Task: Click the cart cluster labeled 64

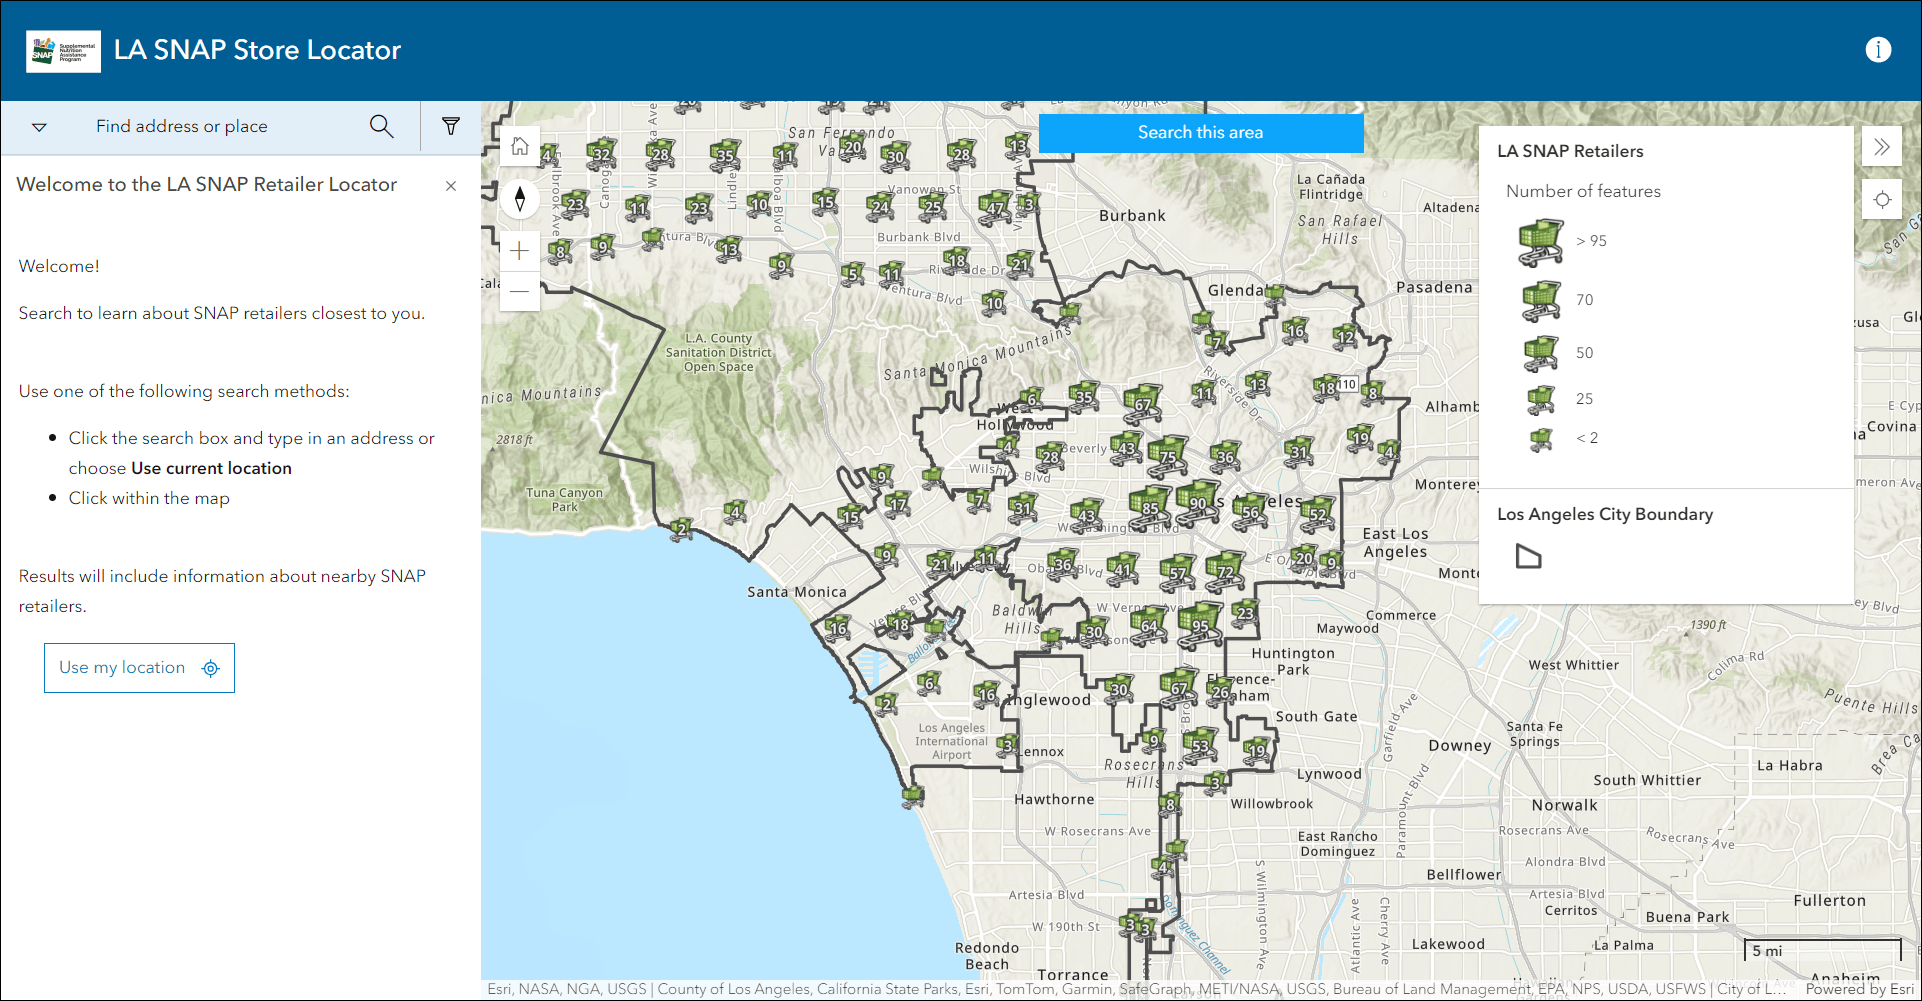Action: tap(1149, 625)
